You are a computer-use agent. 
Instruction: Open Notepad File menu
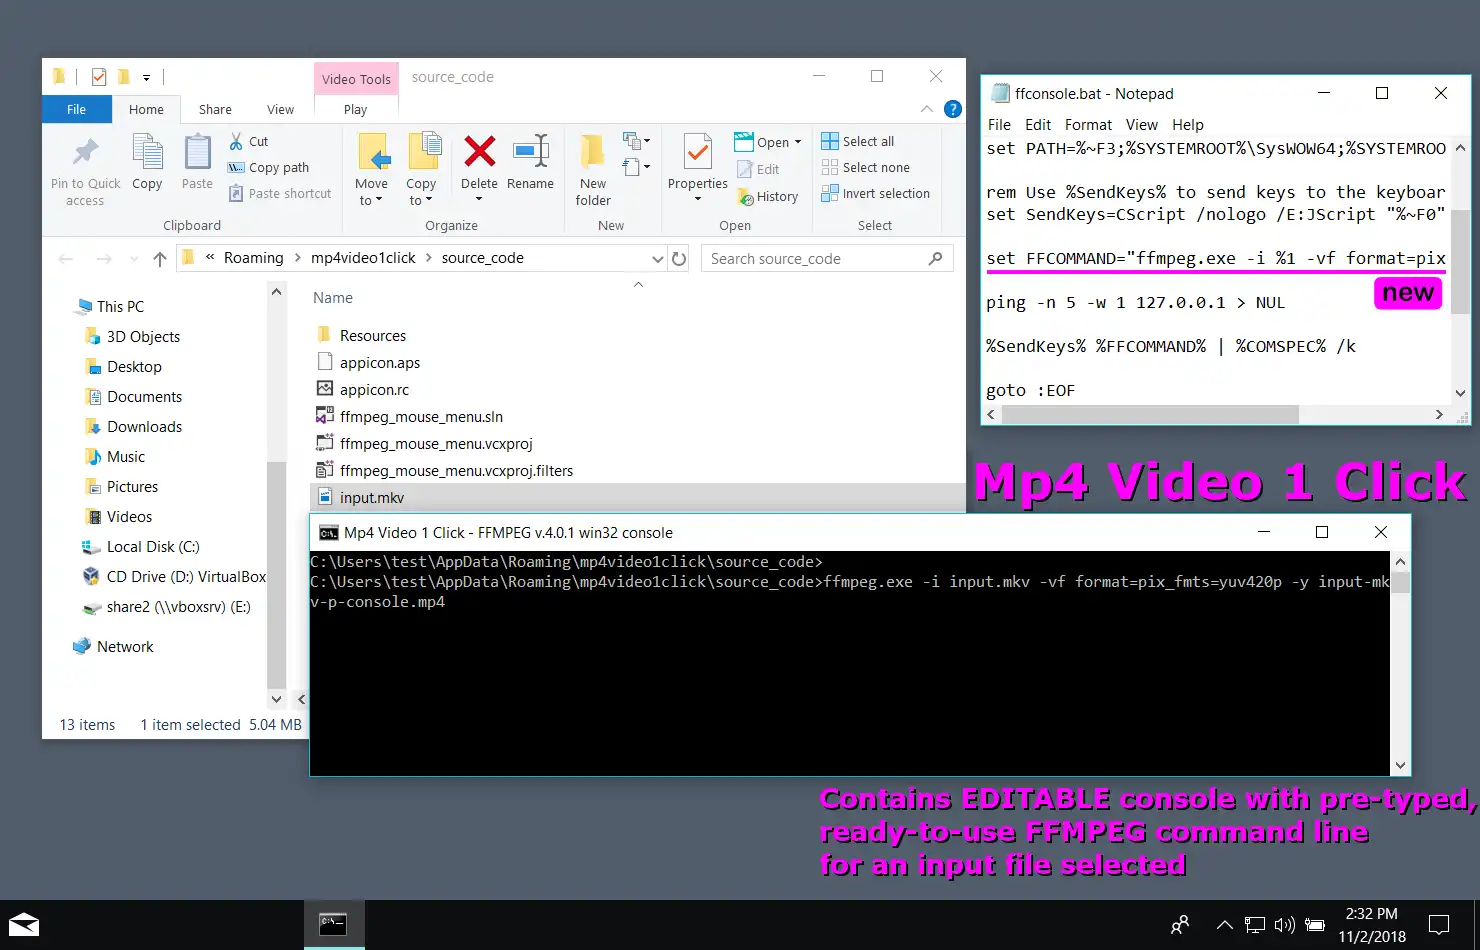coord(999,125)
